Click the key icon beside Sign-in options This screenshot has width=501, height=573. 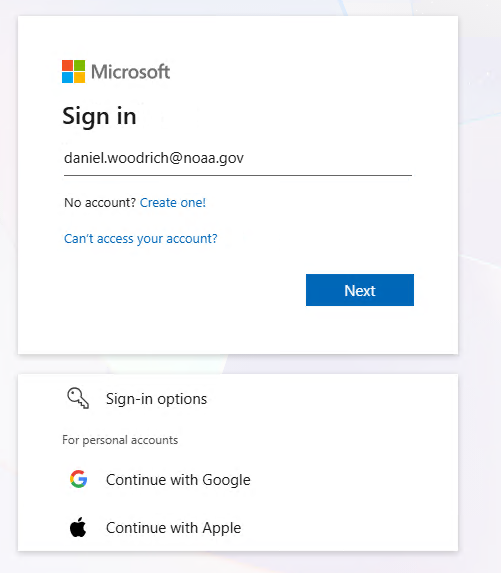78,398
